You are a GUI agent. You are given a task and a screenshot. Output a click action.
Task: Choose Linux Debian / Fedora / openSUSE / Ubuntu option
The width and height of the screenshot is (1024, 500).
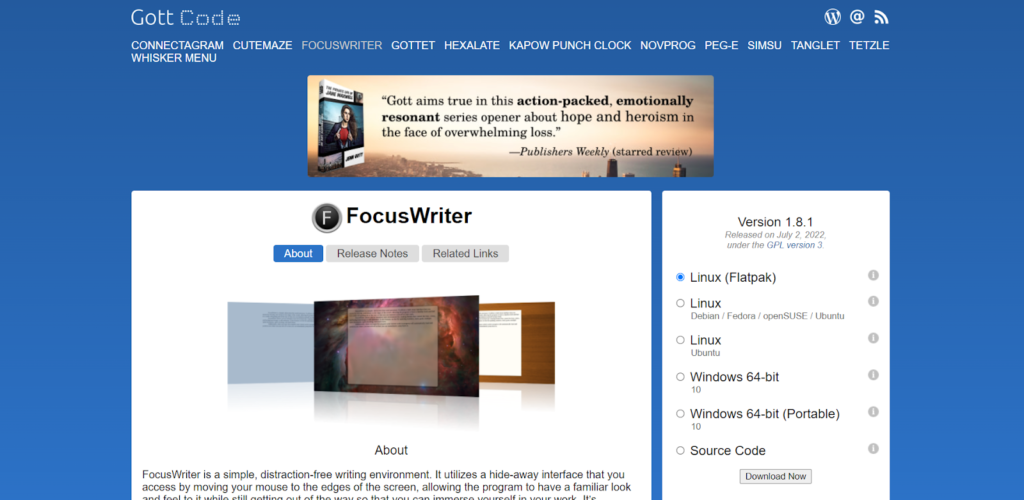(680, 304)
